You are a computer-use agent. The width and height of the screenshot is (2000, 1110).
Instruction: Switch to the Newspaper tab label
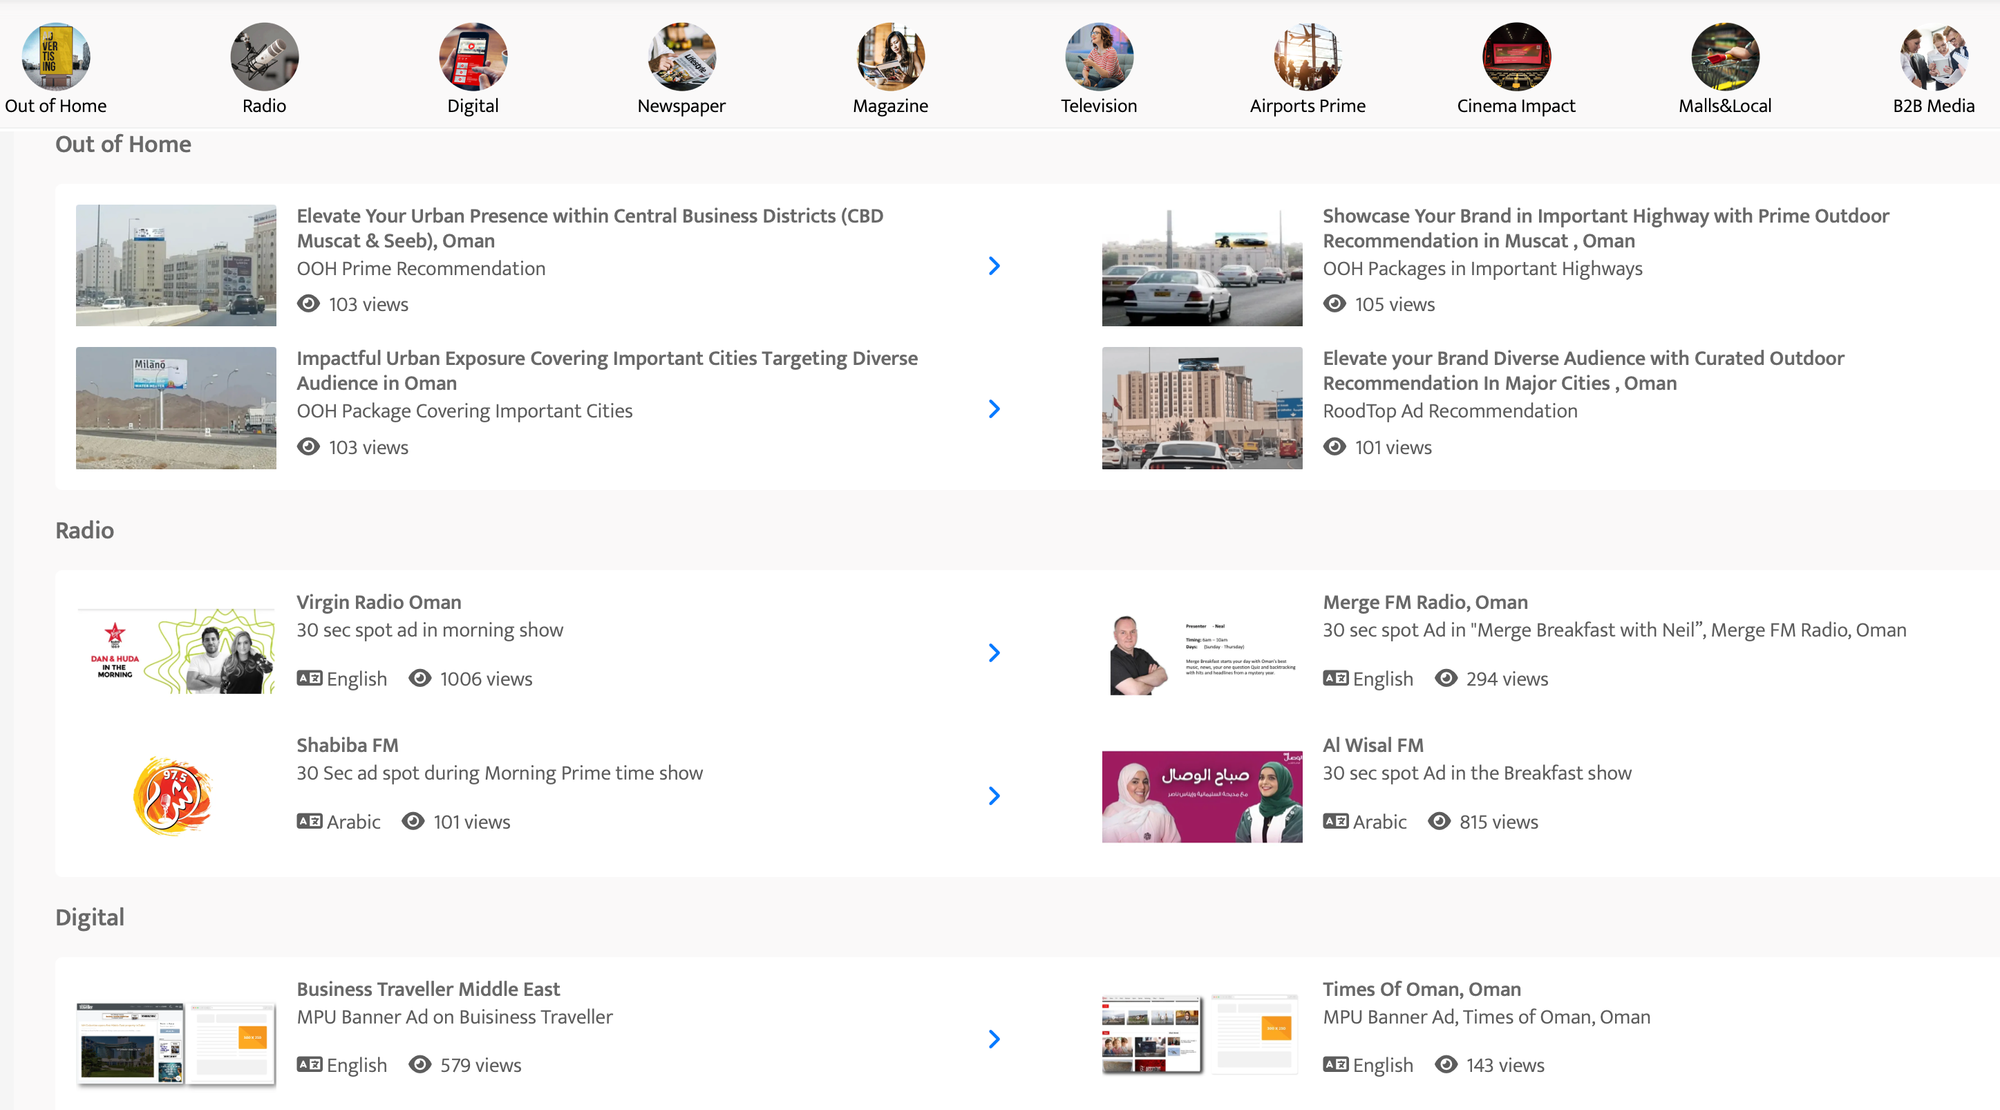click(682, 106)
